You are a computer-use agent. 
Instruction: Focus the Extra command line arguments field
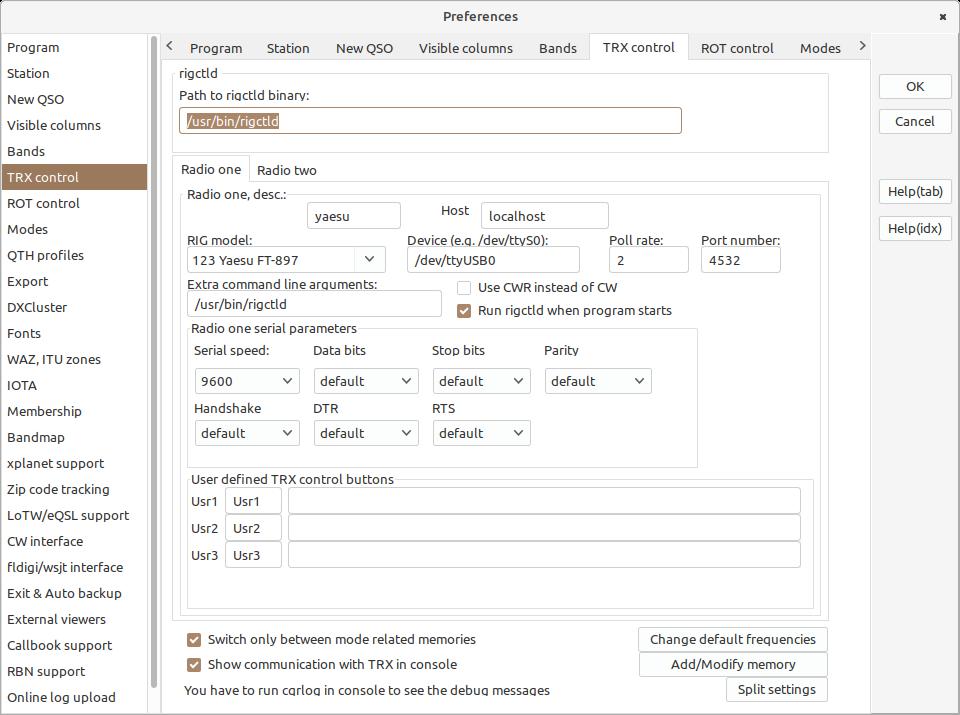pos(314,304)
